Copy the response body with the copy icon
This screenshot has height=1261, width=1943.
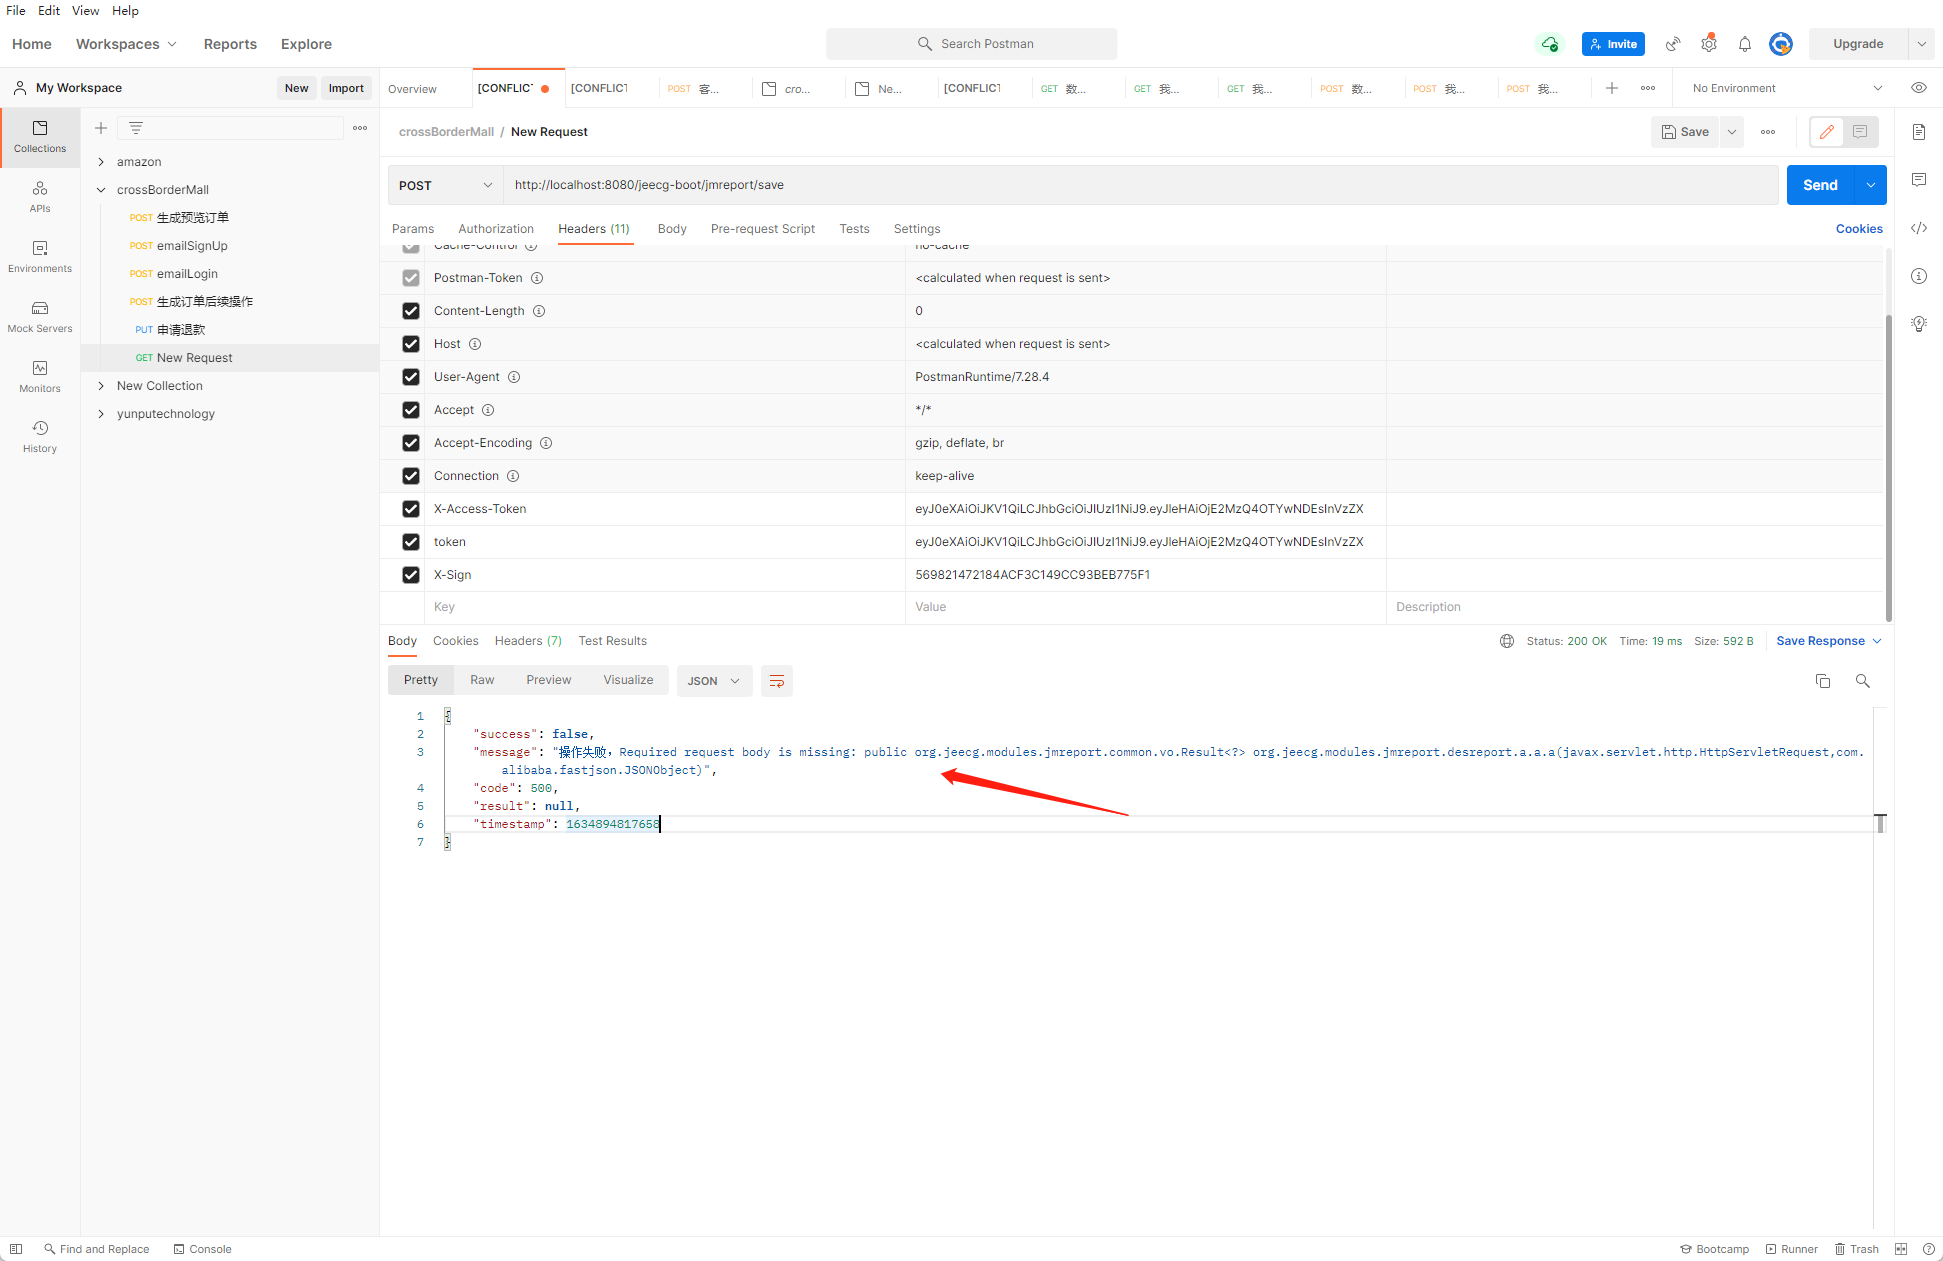[1823, 681]
